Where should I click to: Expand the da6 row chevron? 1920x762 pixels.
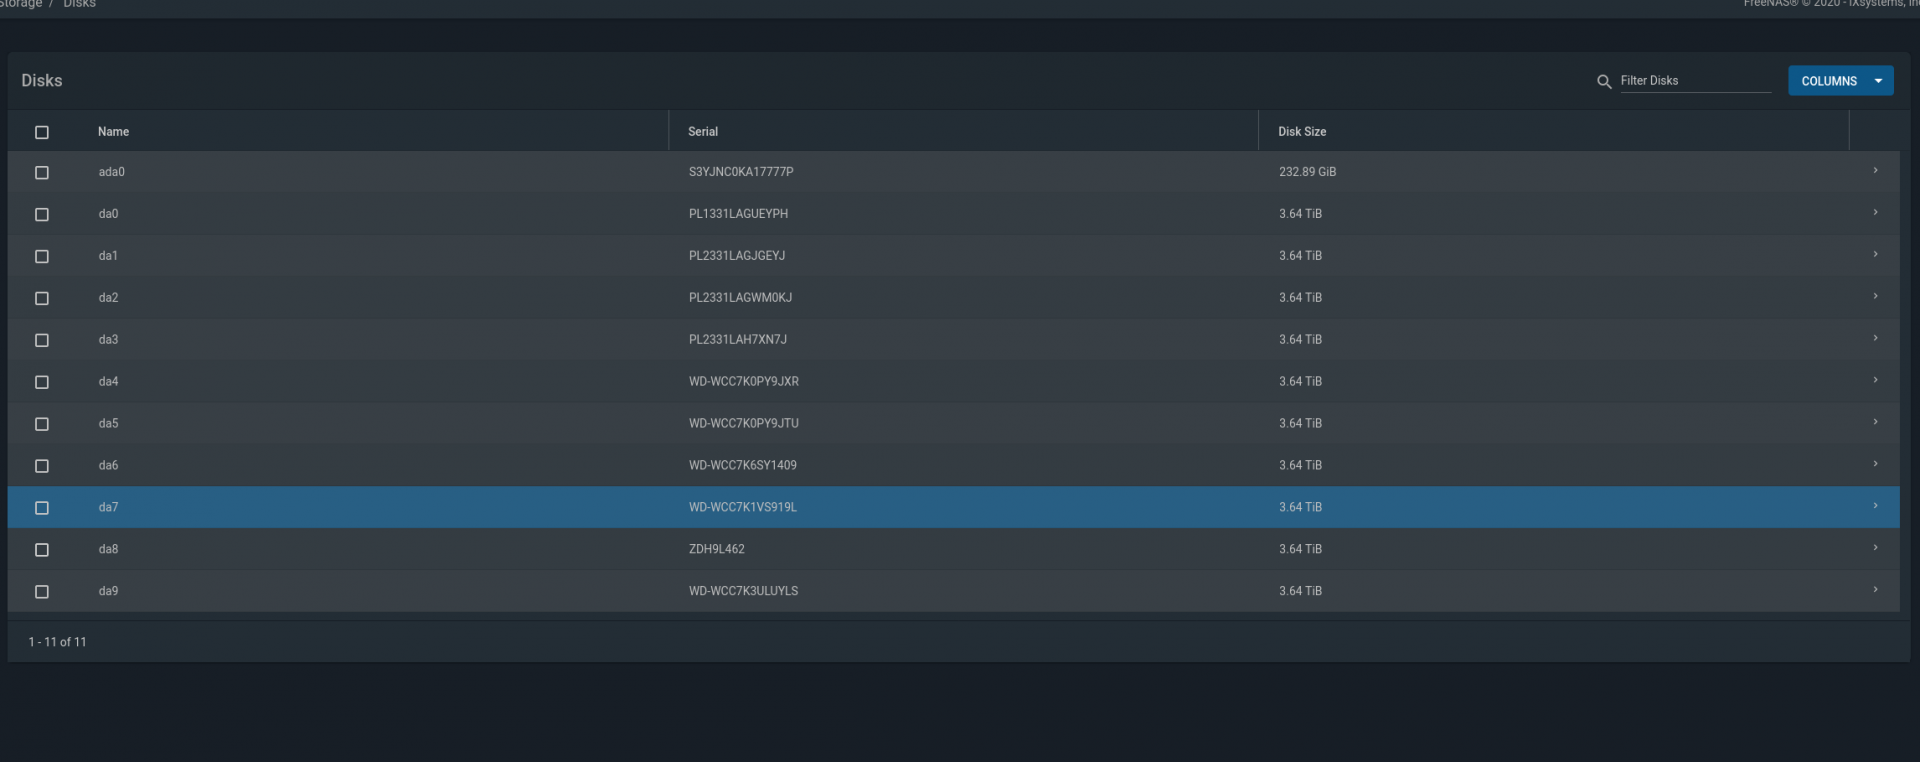click(x=1875, y=465)
